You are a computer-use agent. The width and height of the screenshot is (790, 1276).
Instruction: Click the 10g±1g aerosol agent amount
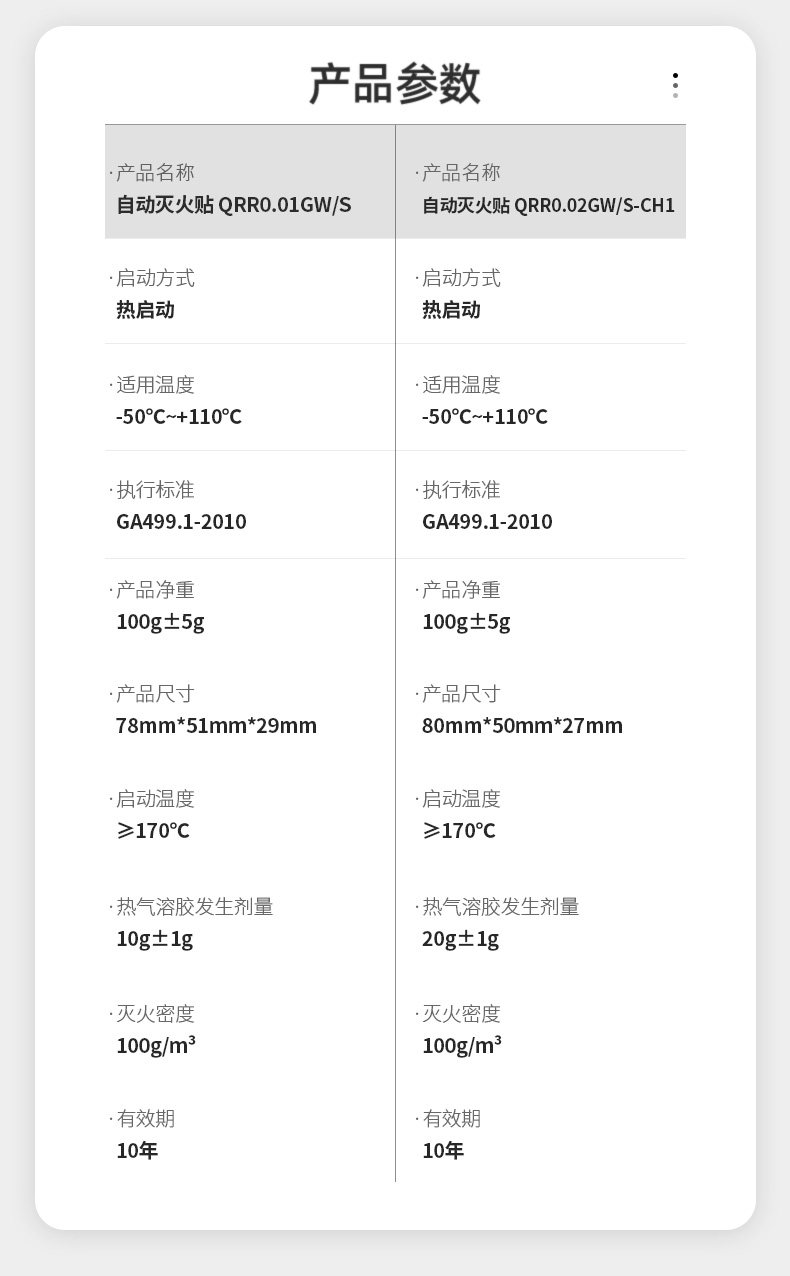click(154, 939)
